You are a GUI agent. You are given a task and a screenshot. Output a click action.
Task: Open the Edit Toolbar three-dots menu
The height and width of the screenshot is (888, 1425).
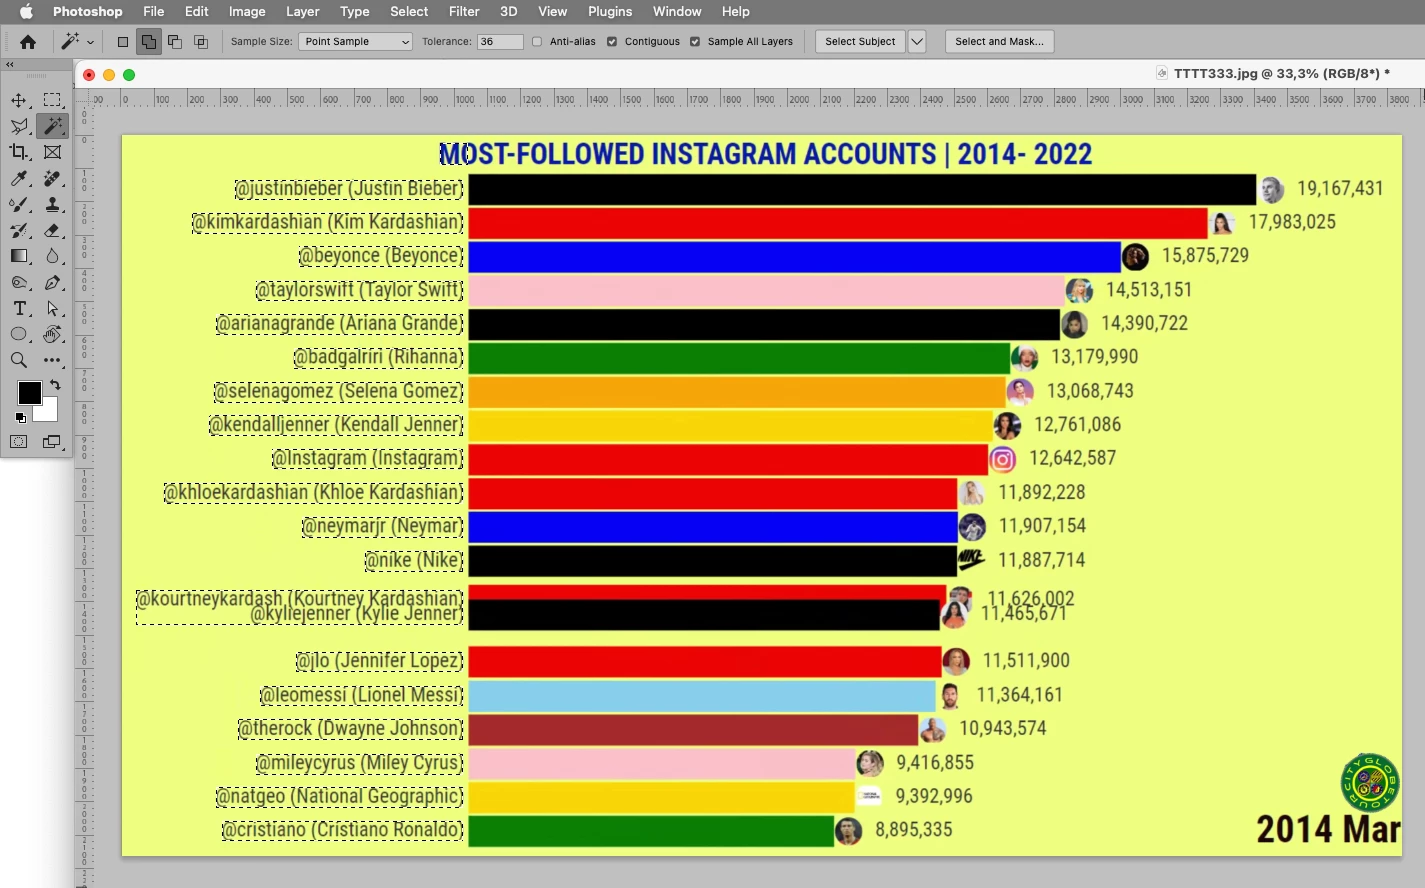click(53, 360)
